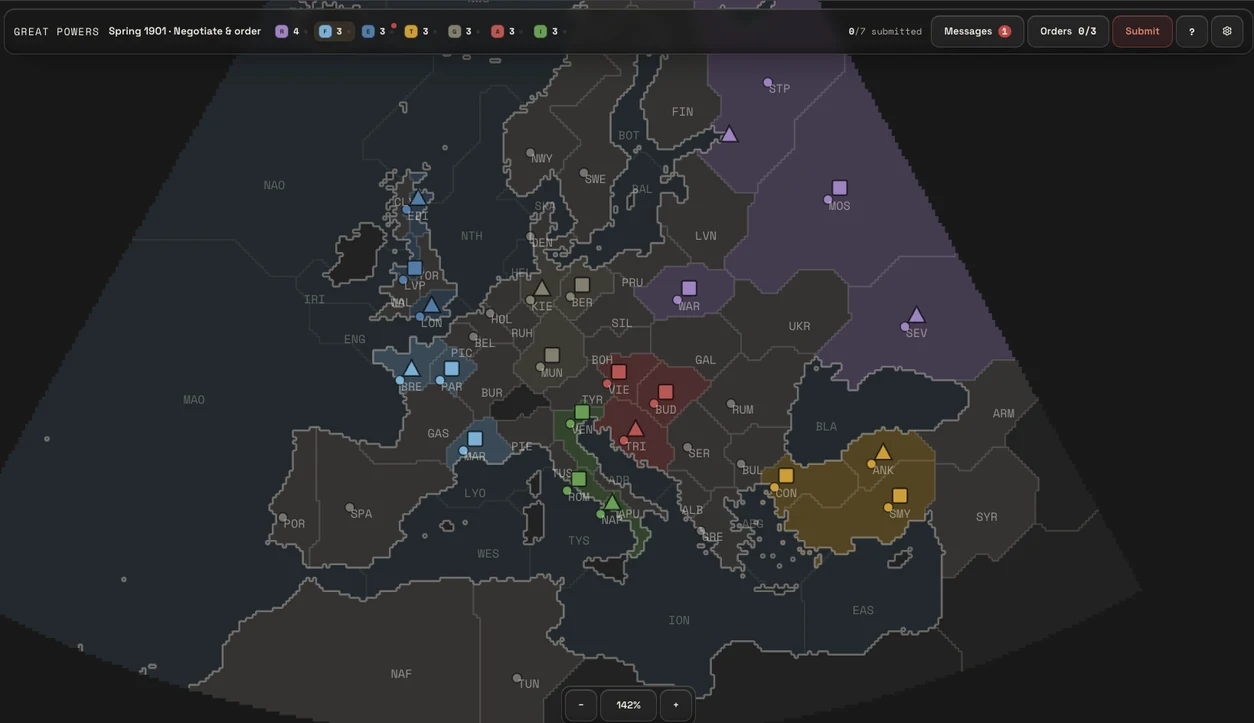Image resolution: width=1254 pixels, height=723 pixels.
Task: Select the purple fleet at SEV
Action: (916, 315)
